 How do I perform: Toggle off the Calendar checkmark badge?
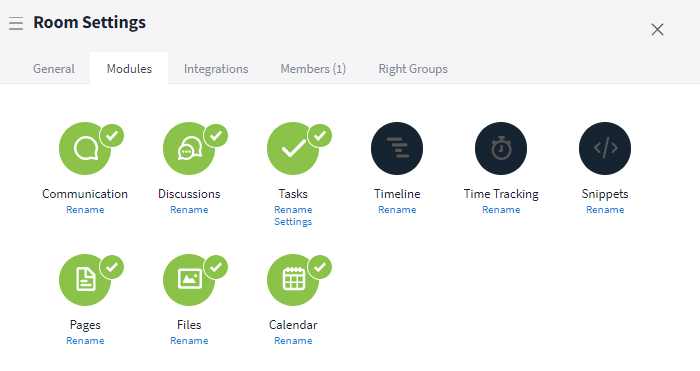[x=320, y=267]
